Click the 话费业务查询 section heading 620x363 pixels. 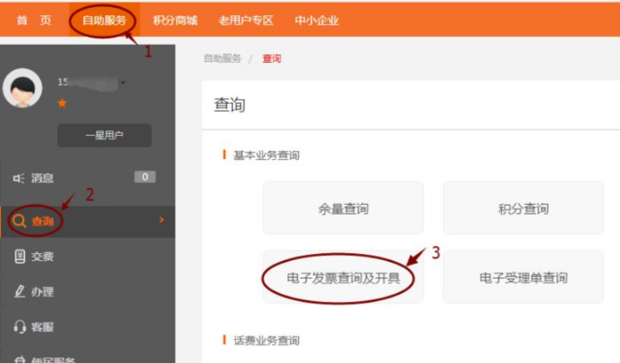(266, 340)
